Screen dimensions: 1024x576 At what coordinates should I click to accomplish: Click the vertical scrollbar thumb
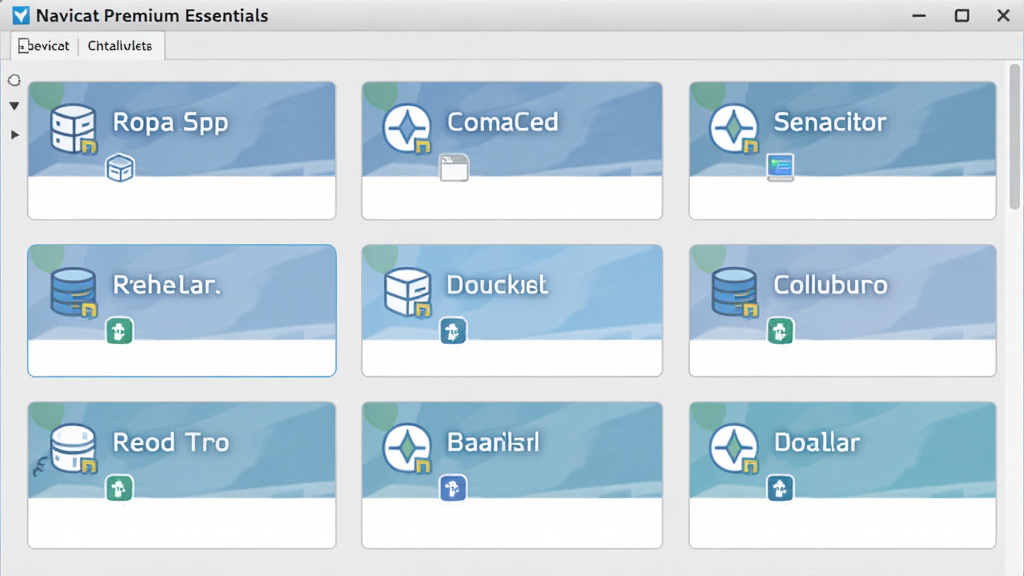coord(1014,136)
